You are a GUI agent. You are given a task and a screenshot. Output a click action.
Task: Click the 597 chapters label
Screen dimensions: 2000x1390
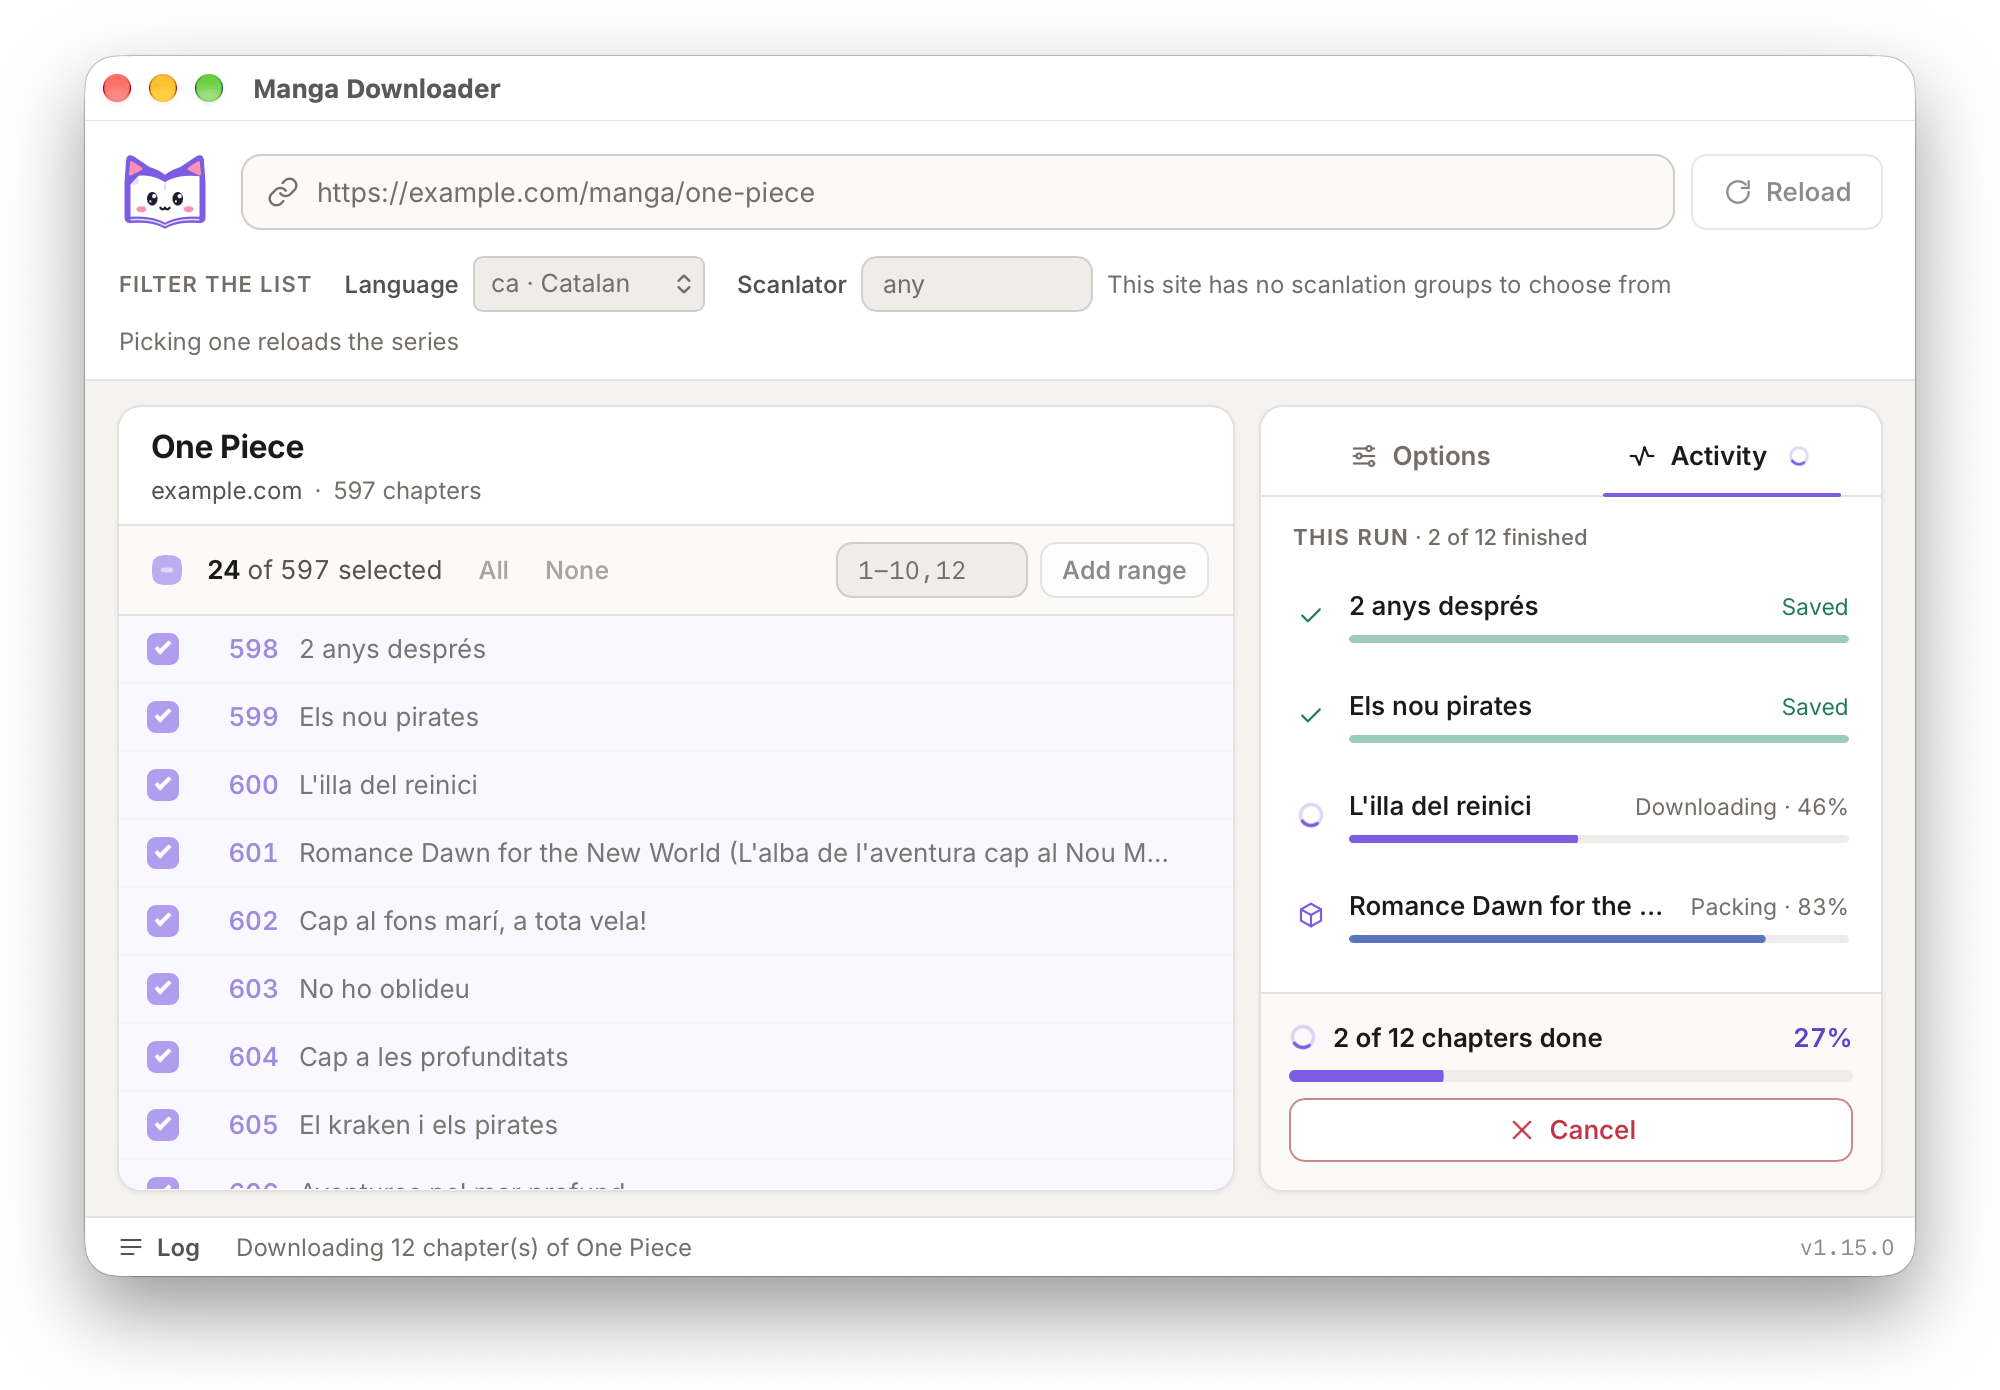[x=407, y=491]
